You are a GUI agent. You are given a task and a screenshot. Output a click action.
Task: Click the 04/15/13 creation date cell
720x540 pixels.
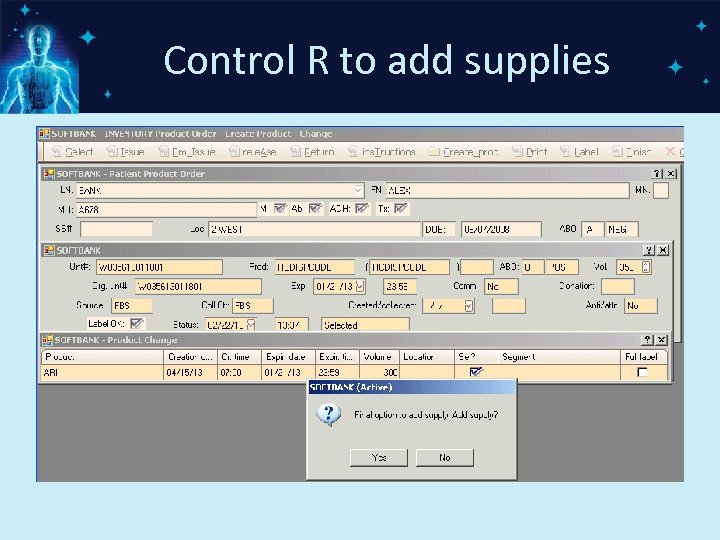point(191,372)
